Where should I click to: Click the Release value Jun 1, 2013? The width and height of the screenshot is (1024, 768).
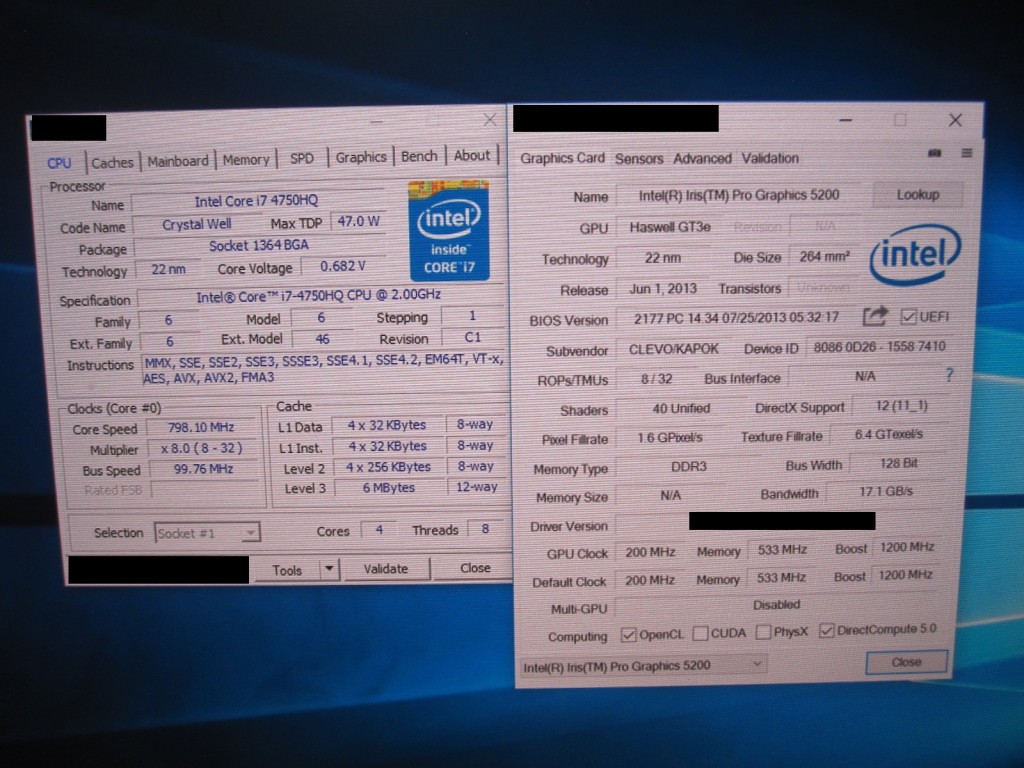(x=663, y=289)
